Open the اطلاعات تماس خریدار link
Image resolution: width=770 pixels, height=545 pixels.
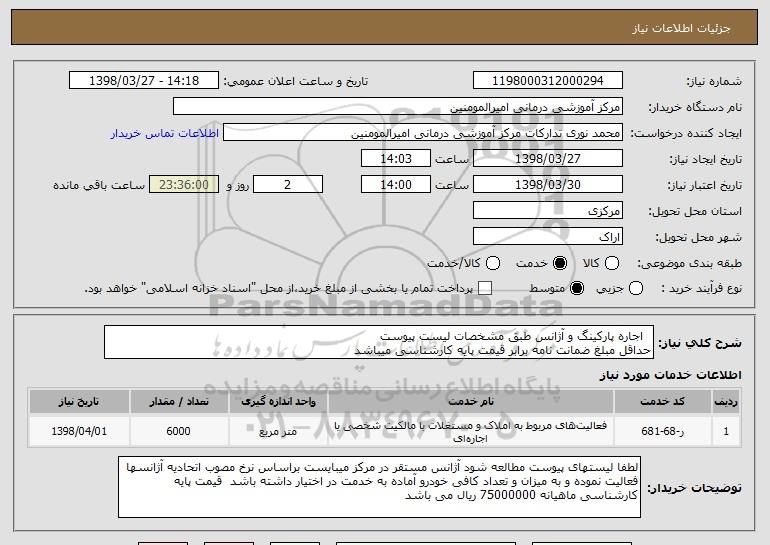165,133
